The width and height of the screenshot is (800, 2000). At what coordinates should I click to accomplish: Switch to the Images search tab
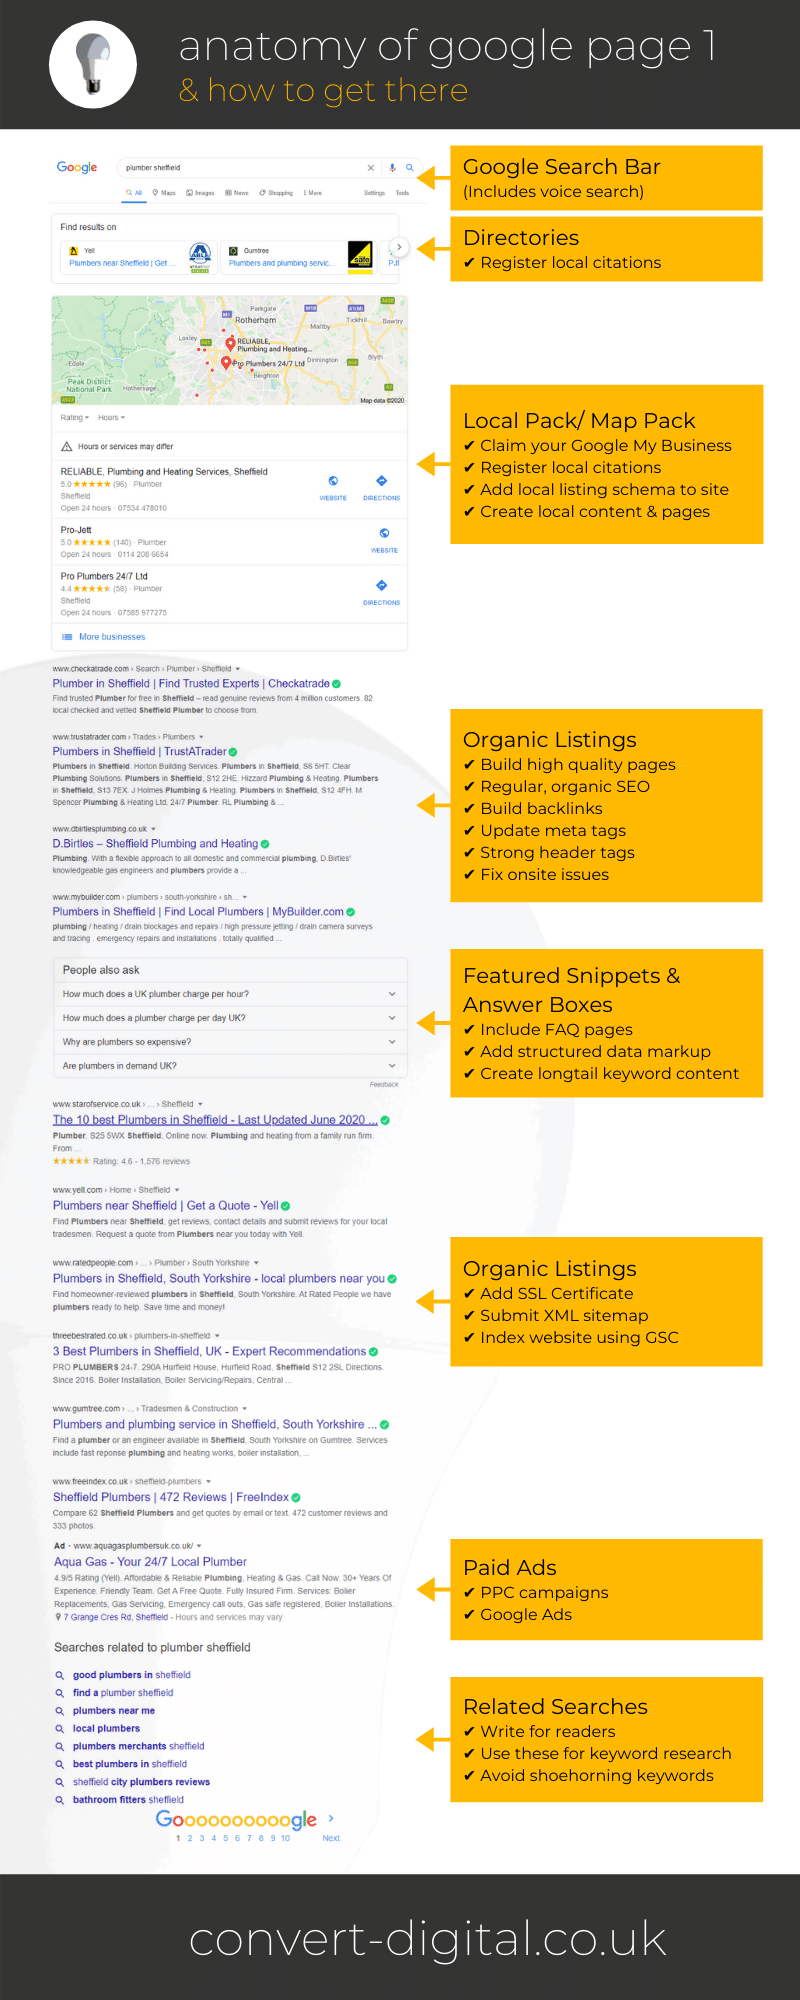[201, 193]
